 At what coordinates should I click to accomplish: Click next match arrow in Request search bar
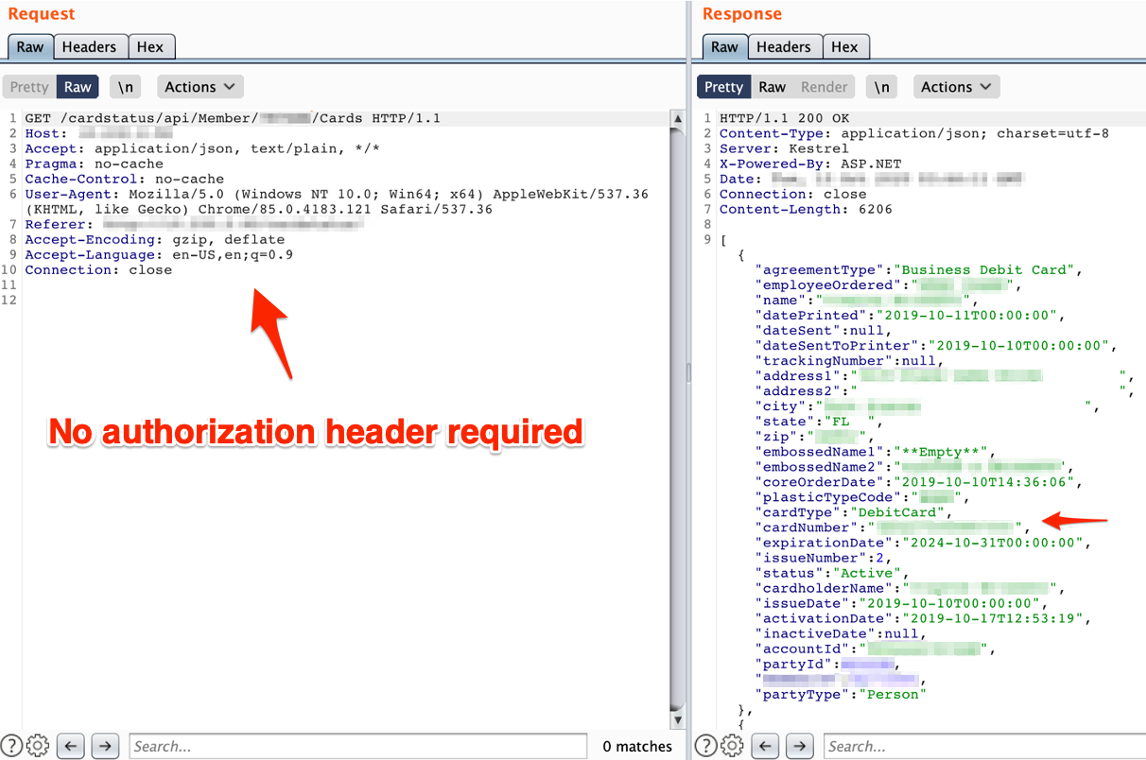pyautogui.click(x=105, y=746)
